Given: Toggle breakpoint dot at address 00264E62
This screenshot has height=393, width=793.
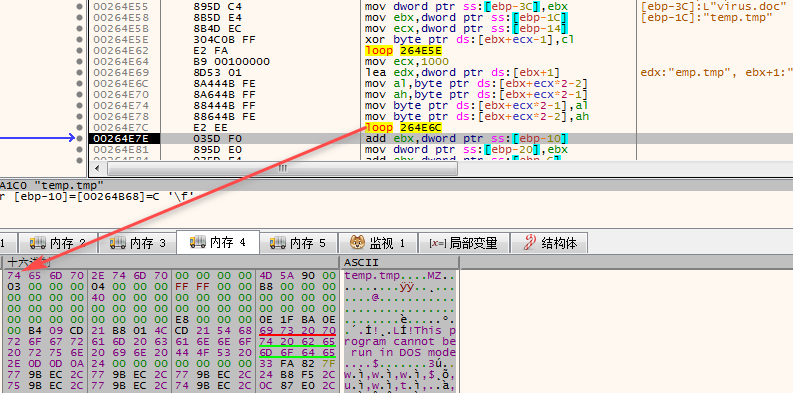Looking at the screenshot, I should [x=79, y=51].
